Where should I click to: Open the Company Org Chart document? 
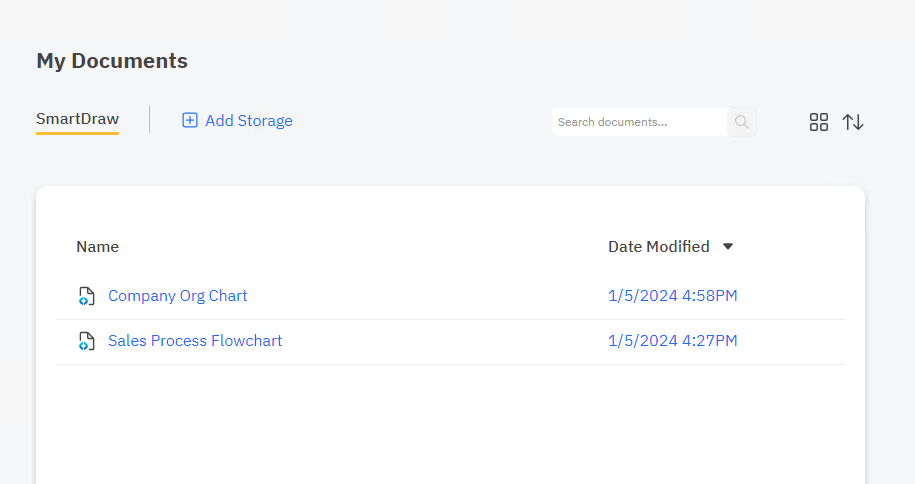[x=178, y=296]
